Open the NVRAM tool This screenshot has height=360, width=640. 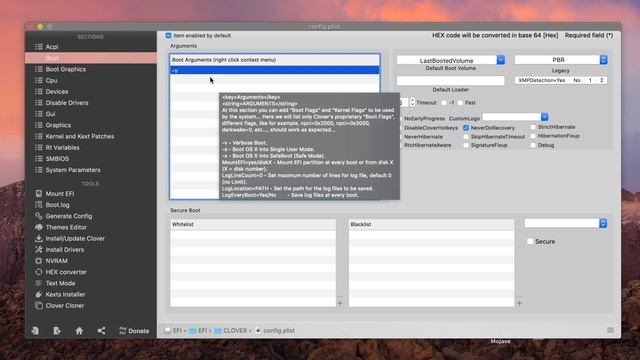pyautogui.click(x=51, y=261)
